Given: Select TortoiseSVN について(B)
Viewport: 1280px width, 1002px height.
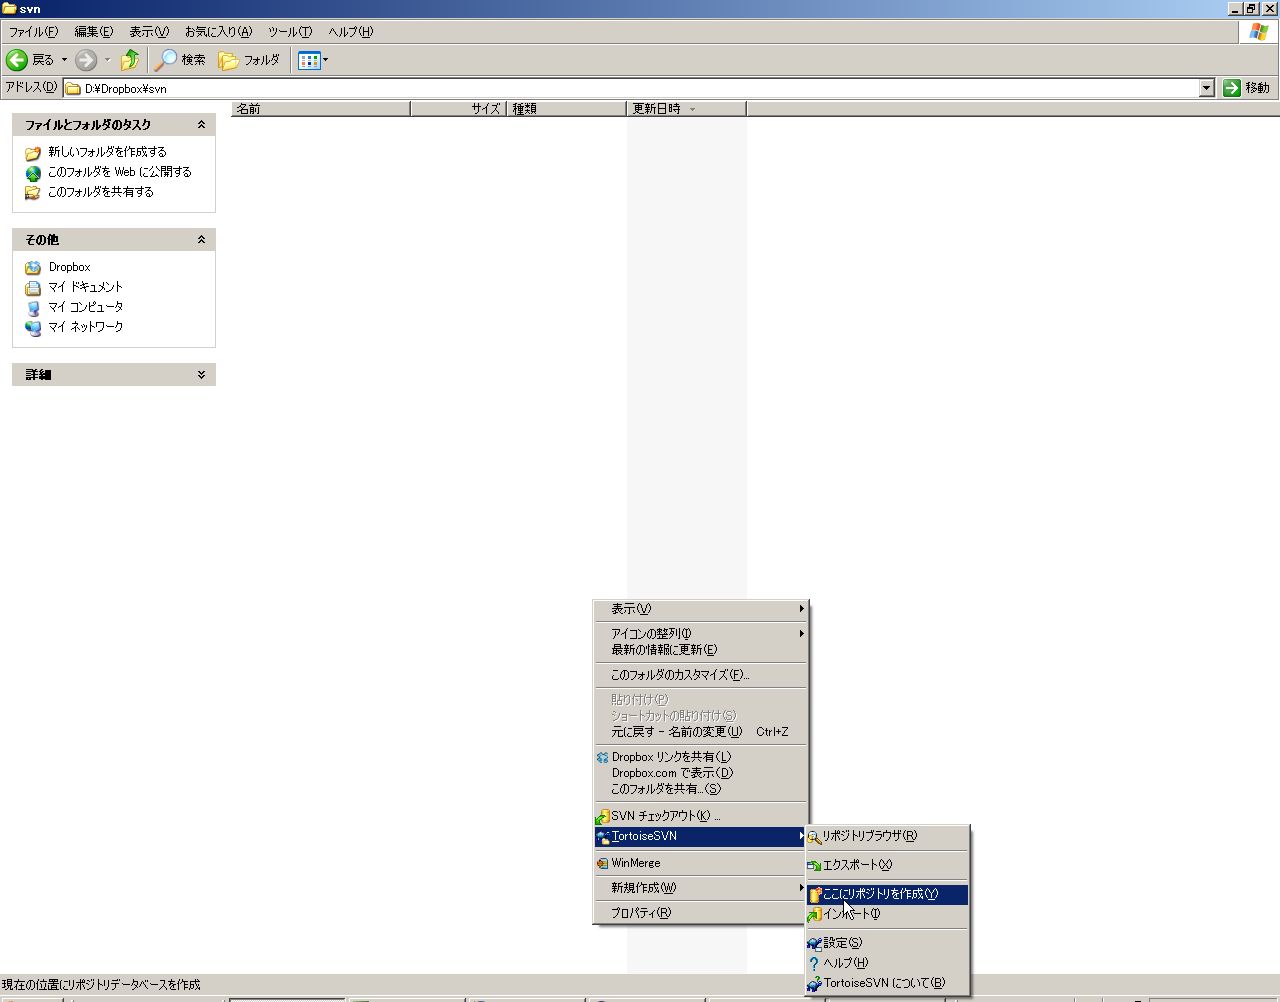Looking at the screenshot, I should (887, 983).
